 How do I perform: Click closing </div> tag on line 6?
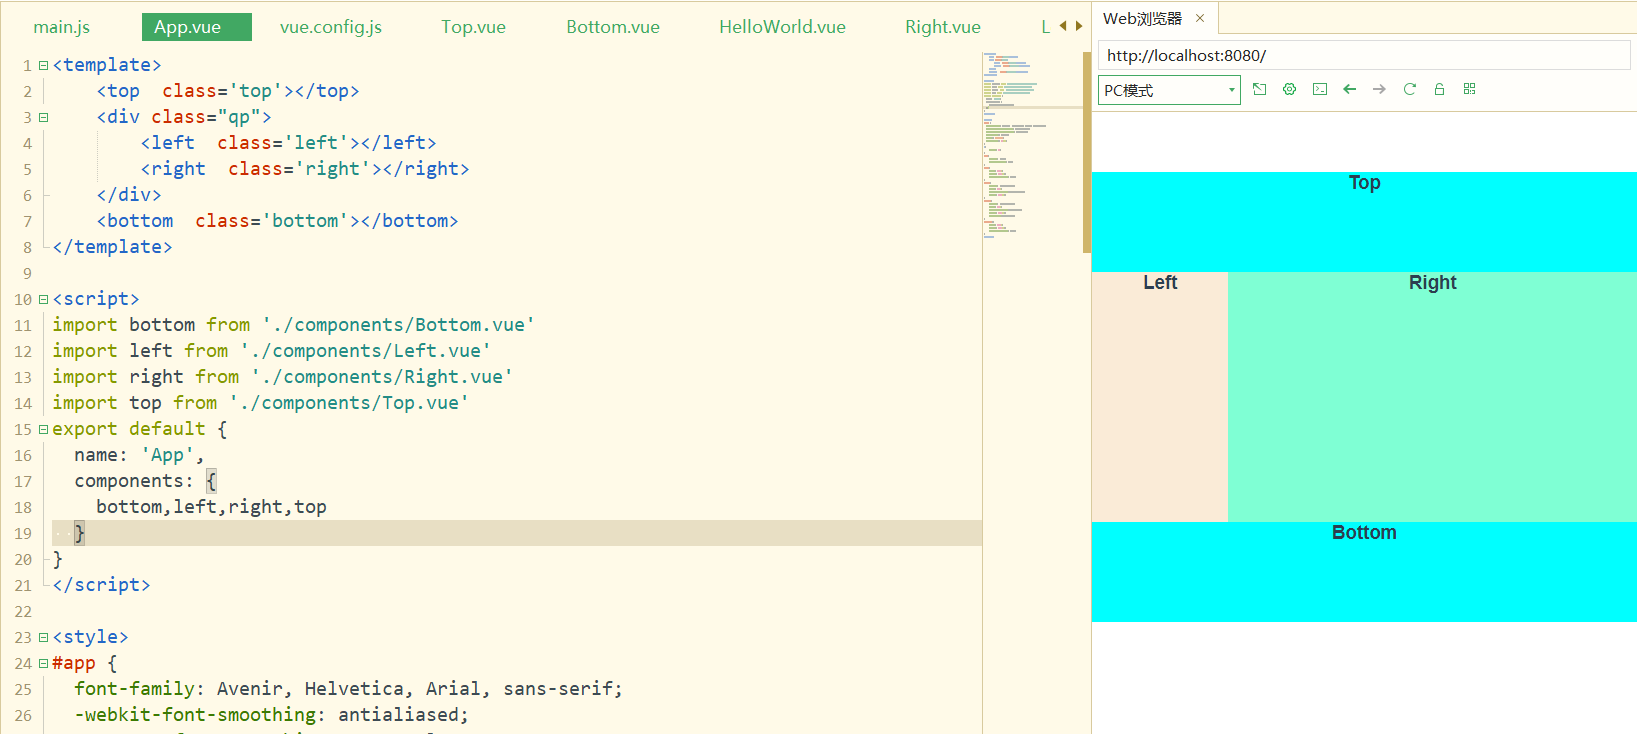tap(129, 195)
